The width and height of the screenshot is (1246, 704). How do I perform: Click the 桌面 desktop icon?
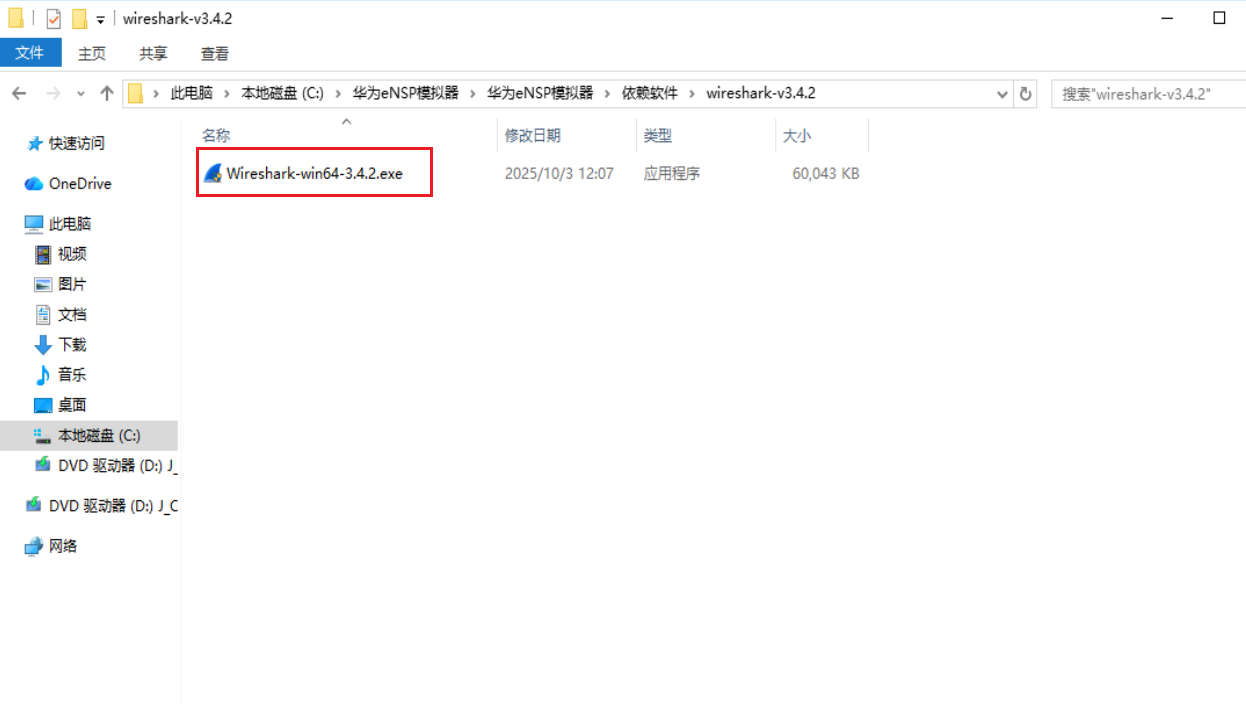[x=43, y=405]
